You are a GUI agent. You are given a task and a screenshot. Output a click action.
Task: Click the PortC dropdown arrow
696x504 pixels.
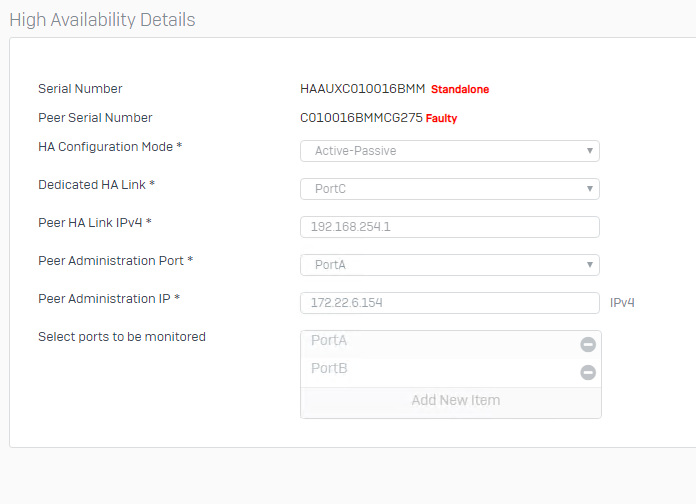[x=590, y=188]
